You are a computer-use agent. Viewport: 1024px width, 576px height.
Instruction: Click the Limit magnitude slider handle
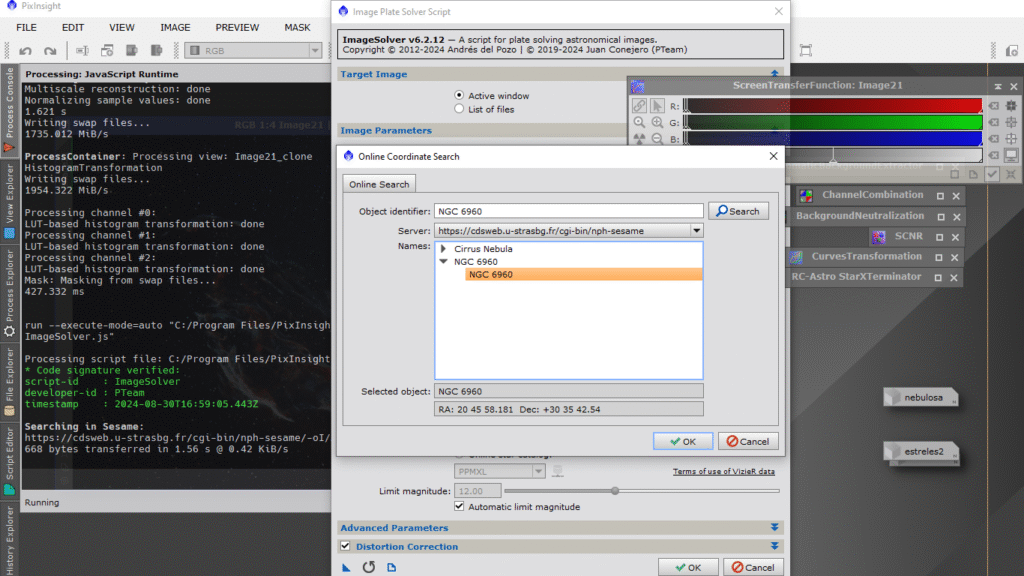[x=615, y=490]
